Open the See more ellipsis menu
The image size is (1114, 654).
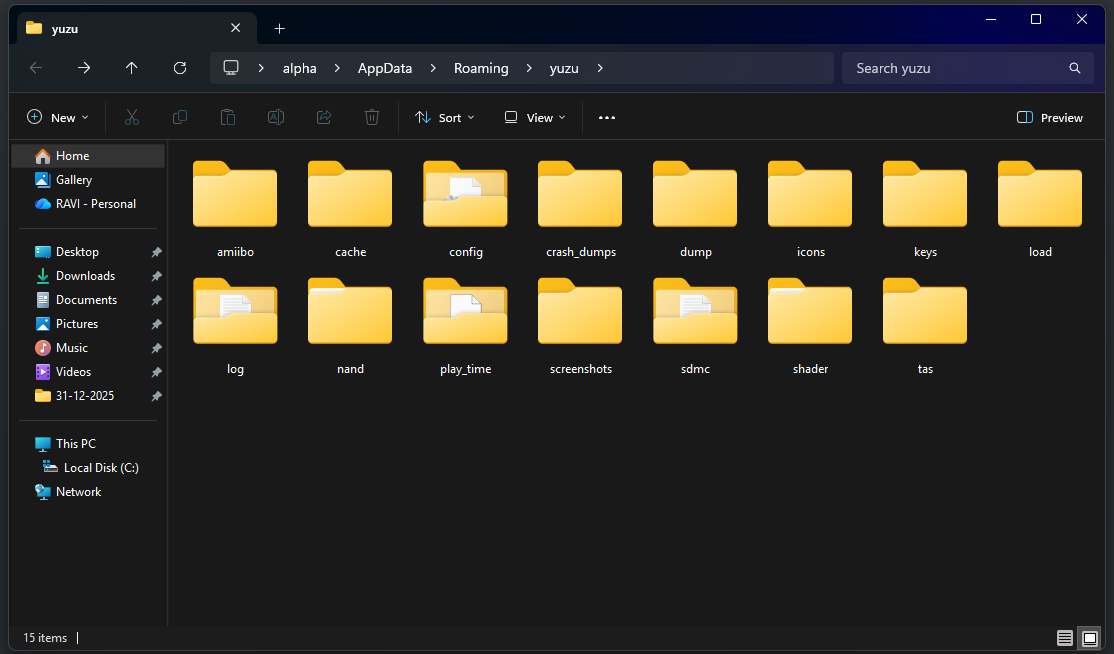click(x=606, y=117)
